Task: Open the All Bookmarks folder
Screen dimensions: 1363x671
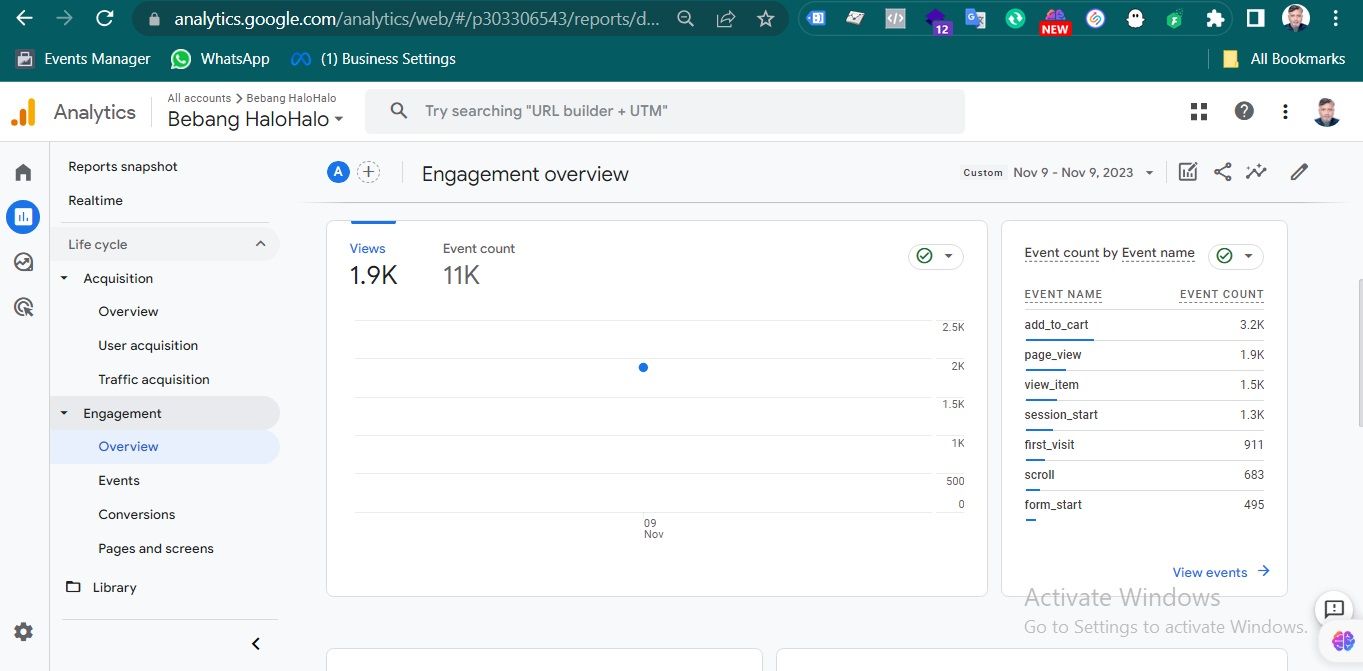Action: pyautogui.click(x=1284, y=59)
